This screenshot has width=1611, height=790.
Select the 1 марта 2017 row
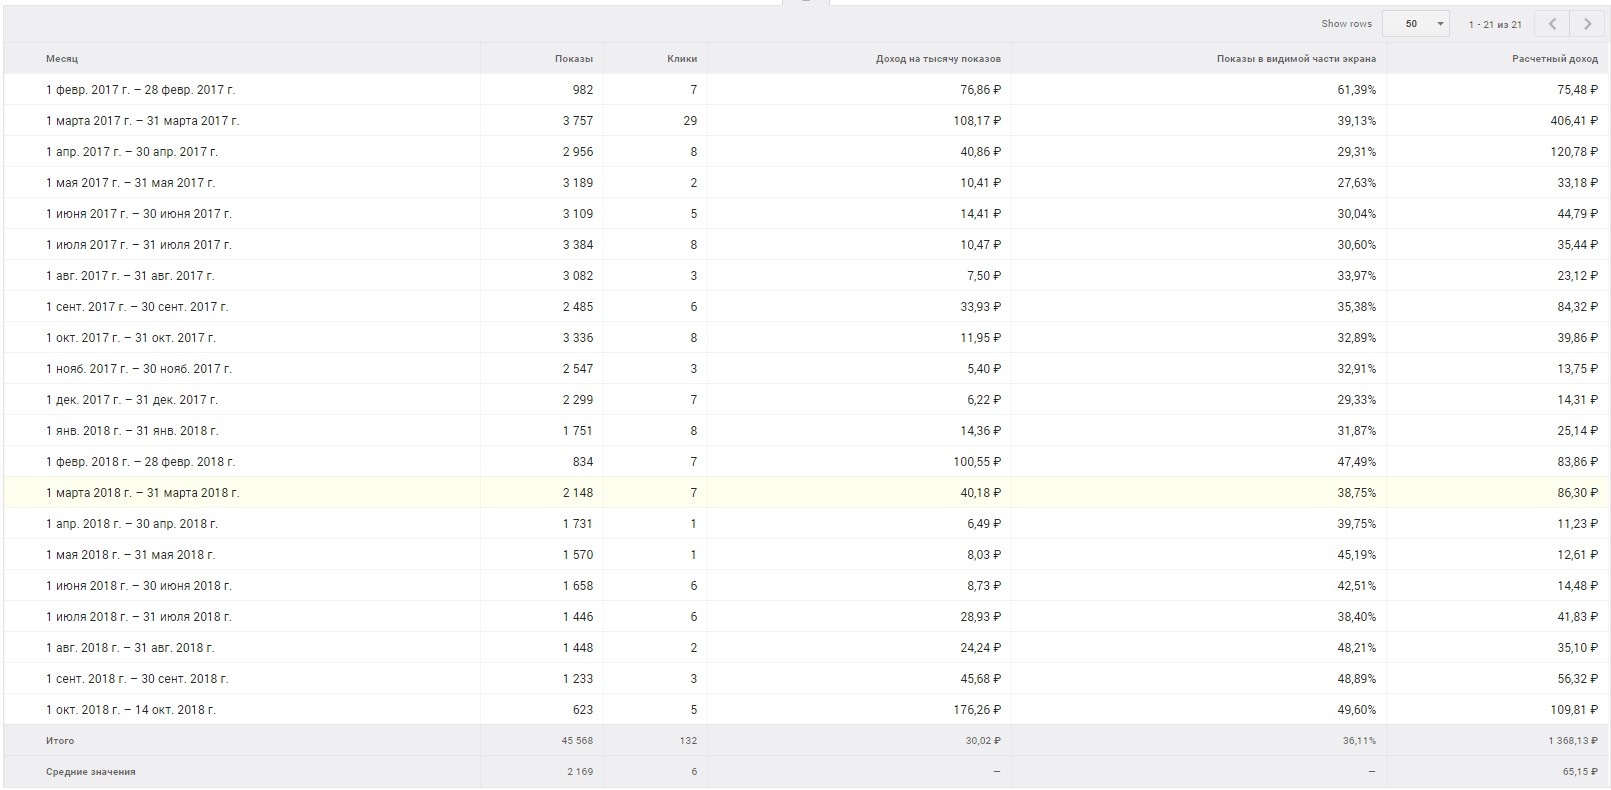(x=143, y=121)
